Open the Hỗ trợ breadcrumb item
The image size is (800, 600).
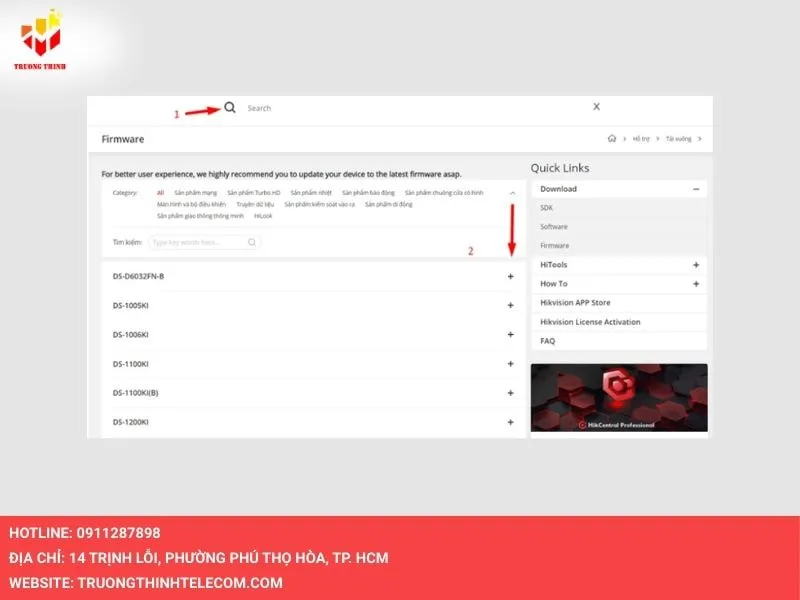coord(640,138)
